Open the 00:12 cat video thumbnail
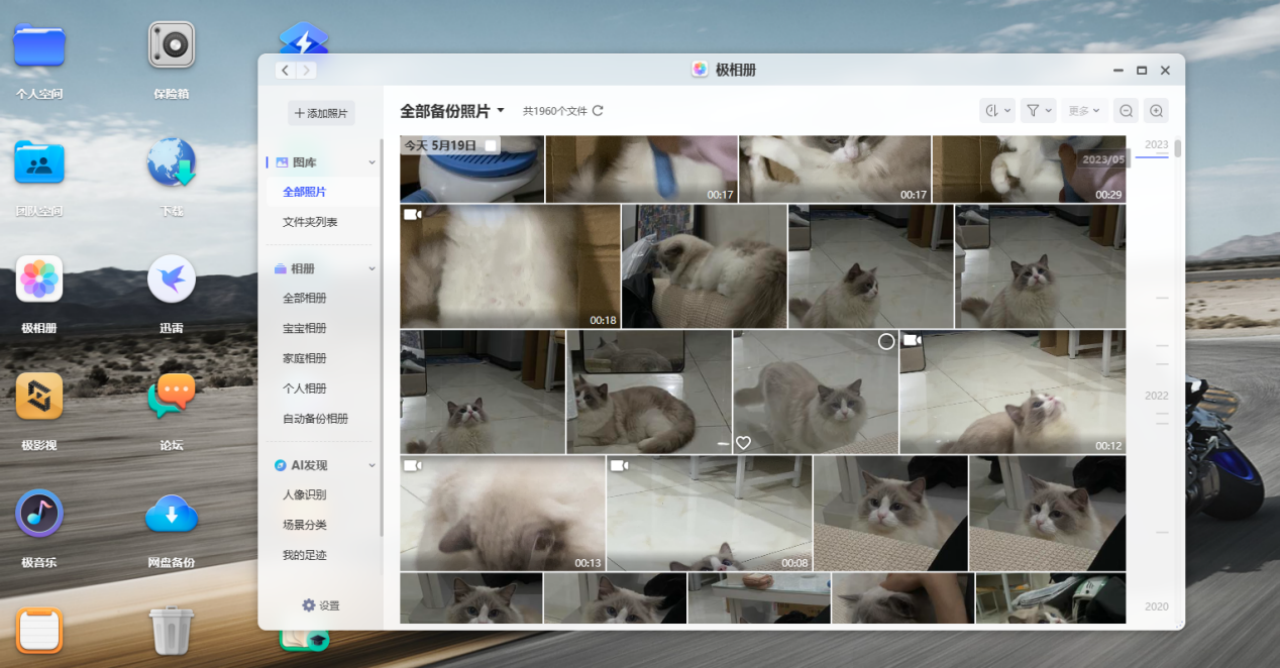 point(1012,392)
